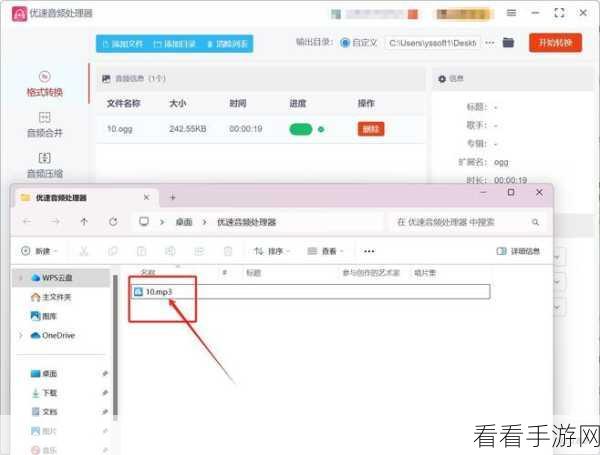
Task: Open the output folder icon
Action: [x=508, y=42]
